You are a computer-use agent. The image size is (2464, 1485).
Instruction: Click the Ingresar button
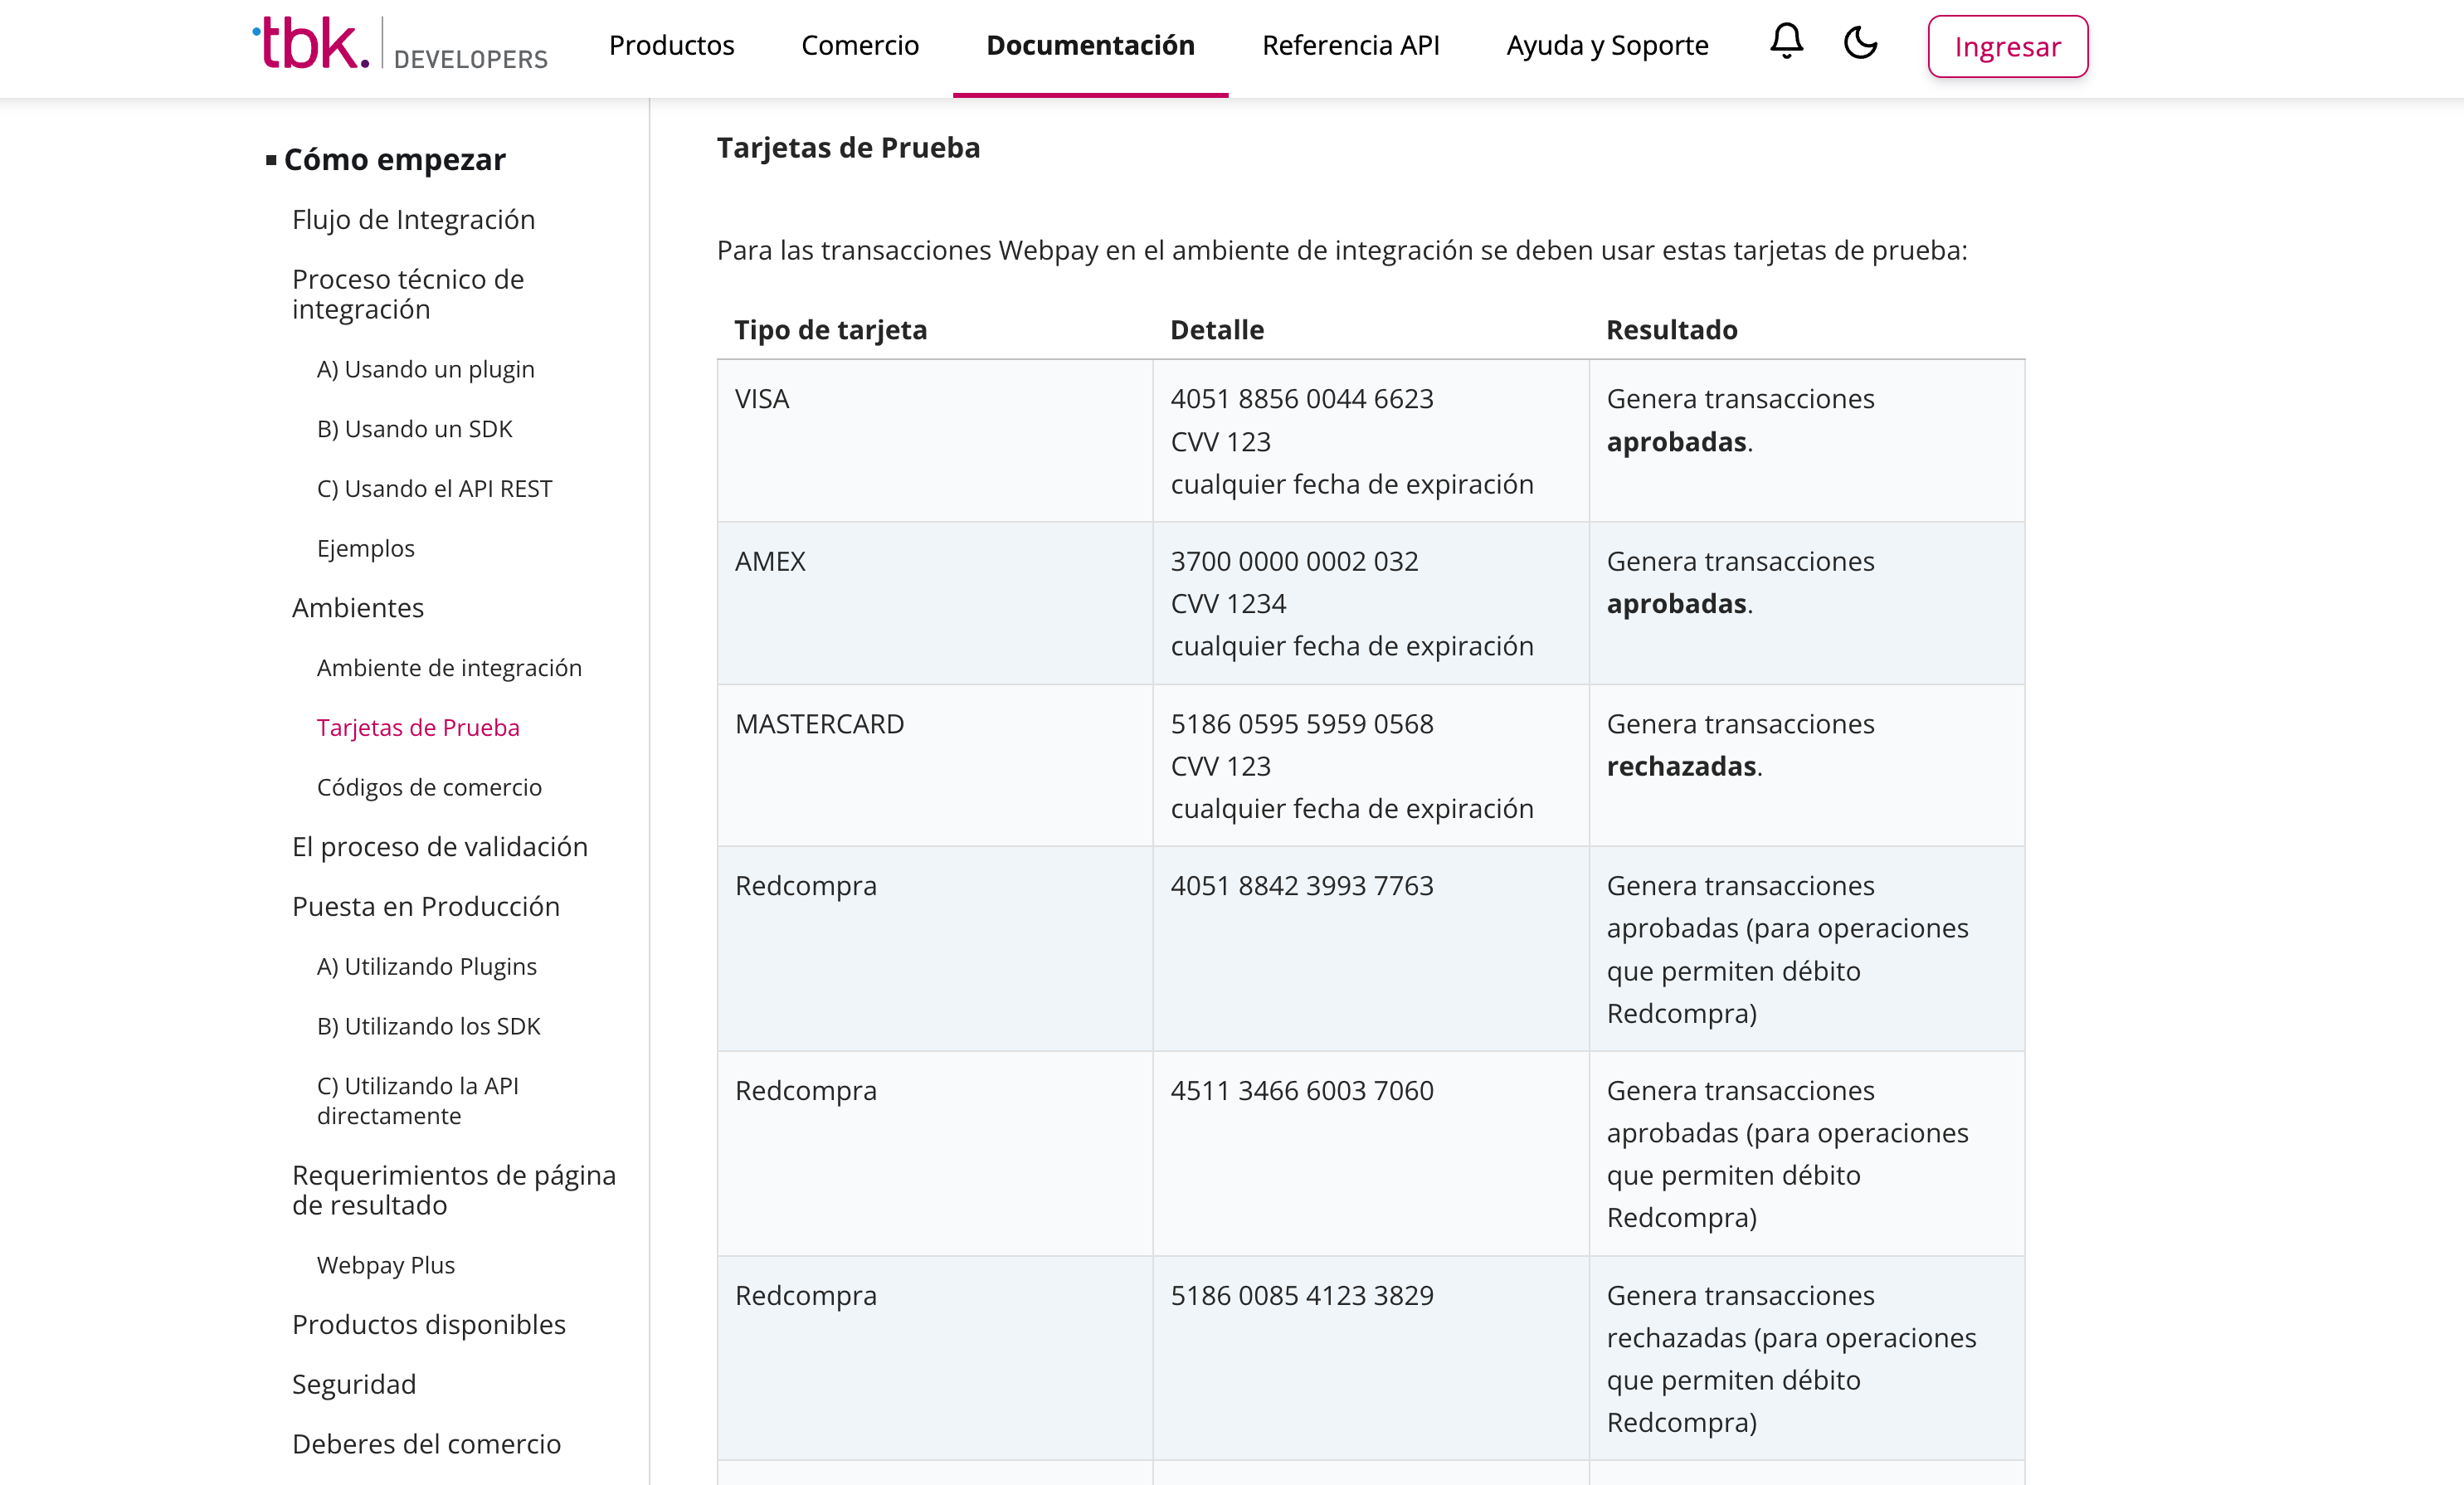(x=2007, y=46)
